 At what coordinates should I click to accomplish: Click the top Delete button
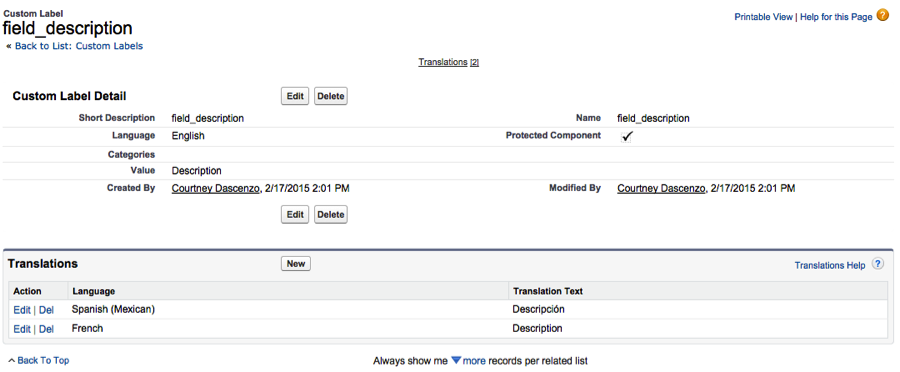point(331,96)
